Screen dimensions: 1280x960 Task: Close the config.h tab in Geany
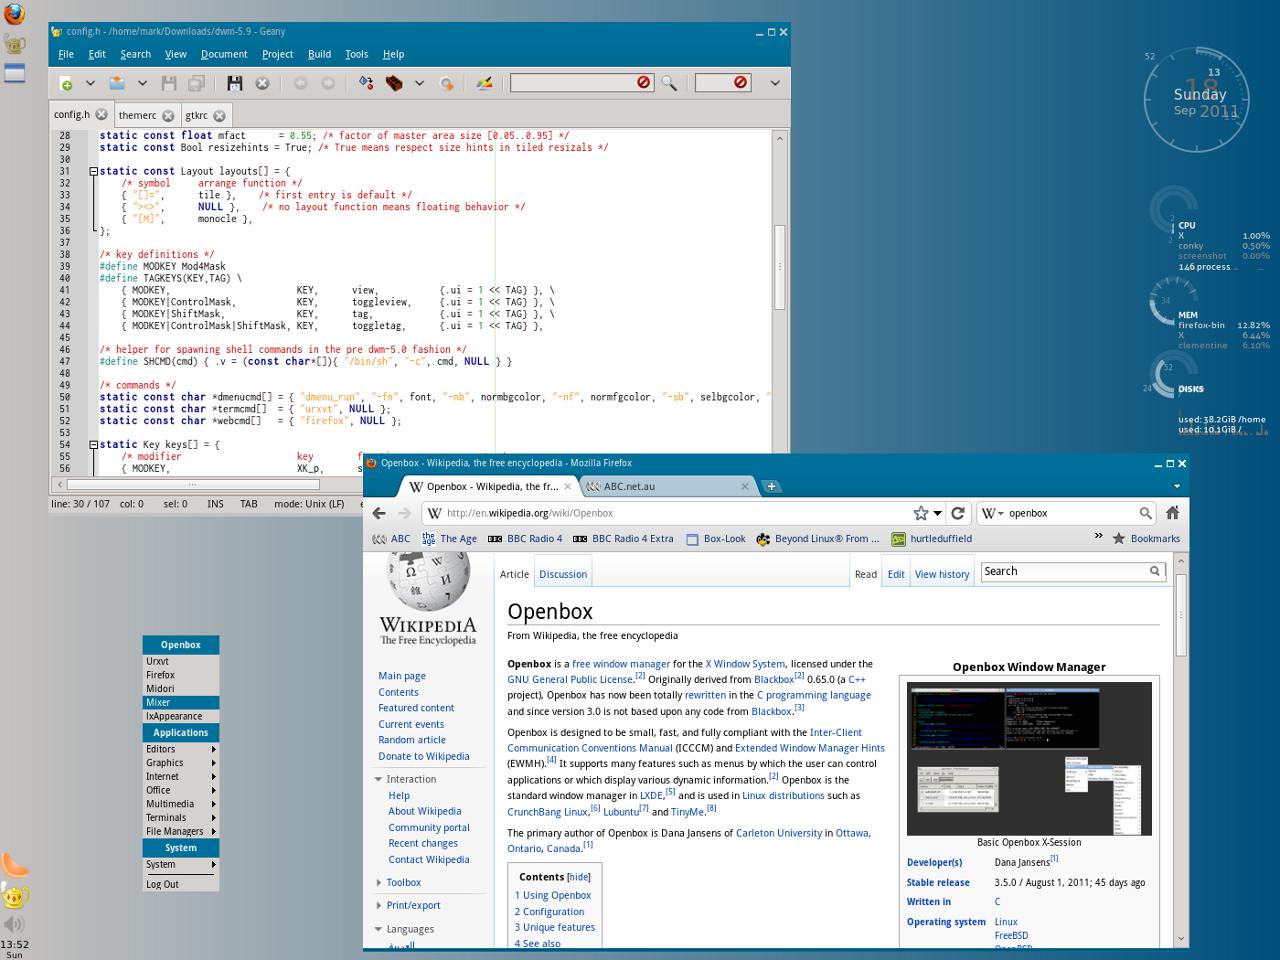tap(101, 115)
